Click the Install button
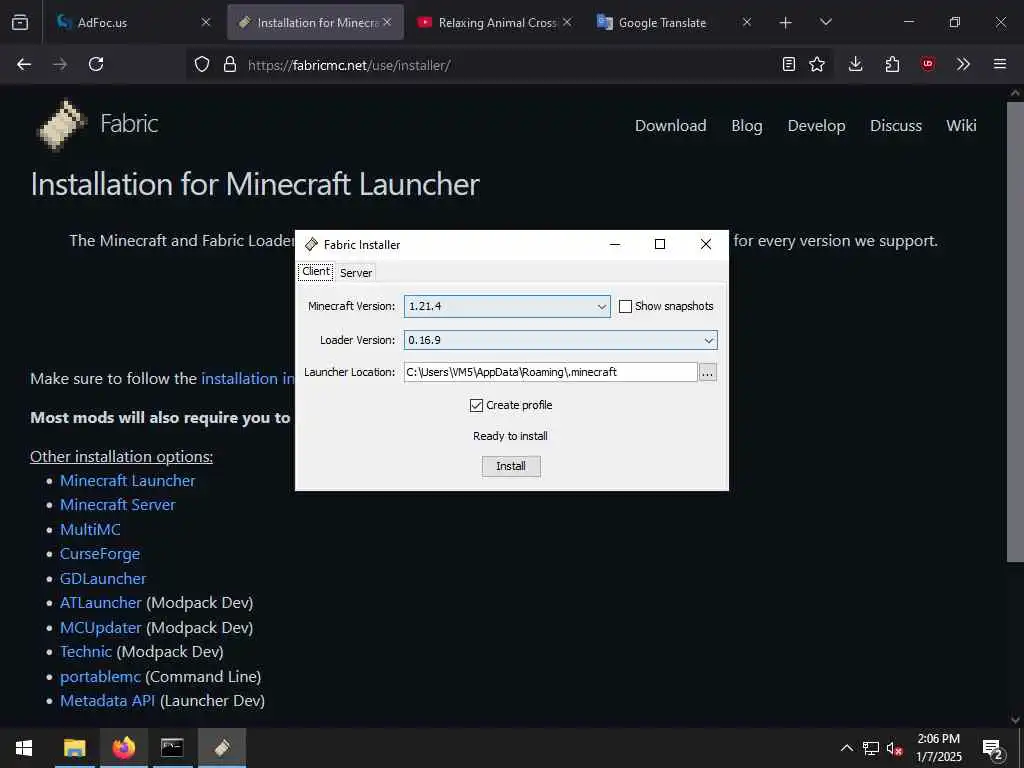 (511, 466)
